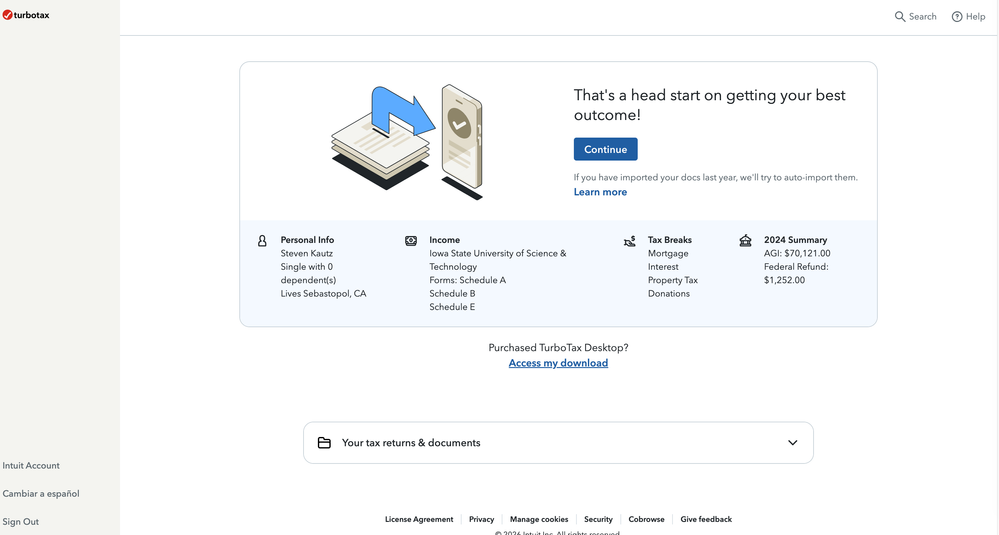Click the Tax Breaks hand icon

click(629, 241)
